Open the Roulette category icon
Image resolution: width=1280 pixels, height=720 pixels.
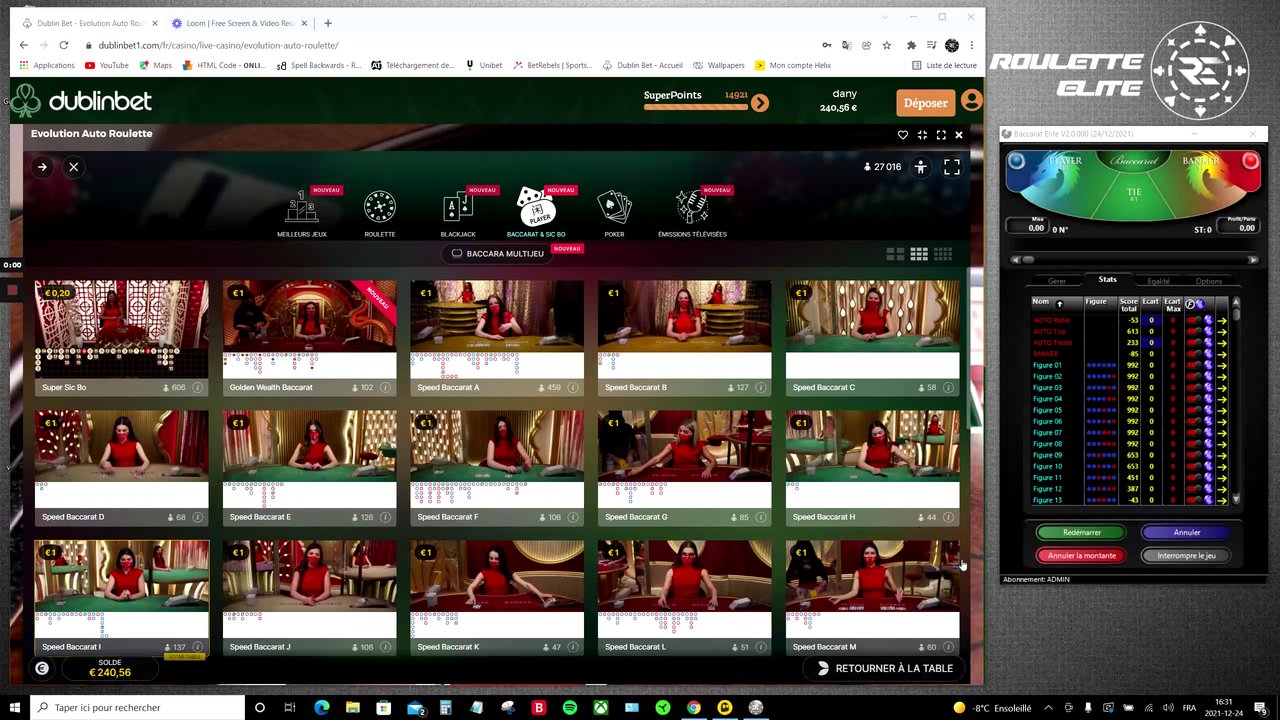(x=380, y=207)
